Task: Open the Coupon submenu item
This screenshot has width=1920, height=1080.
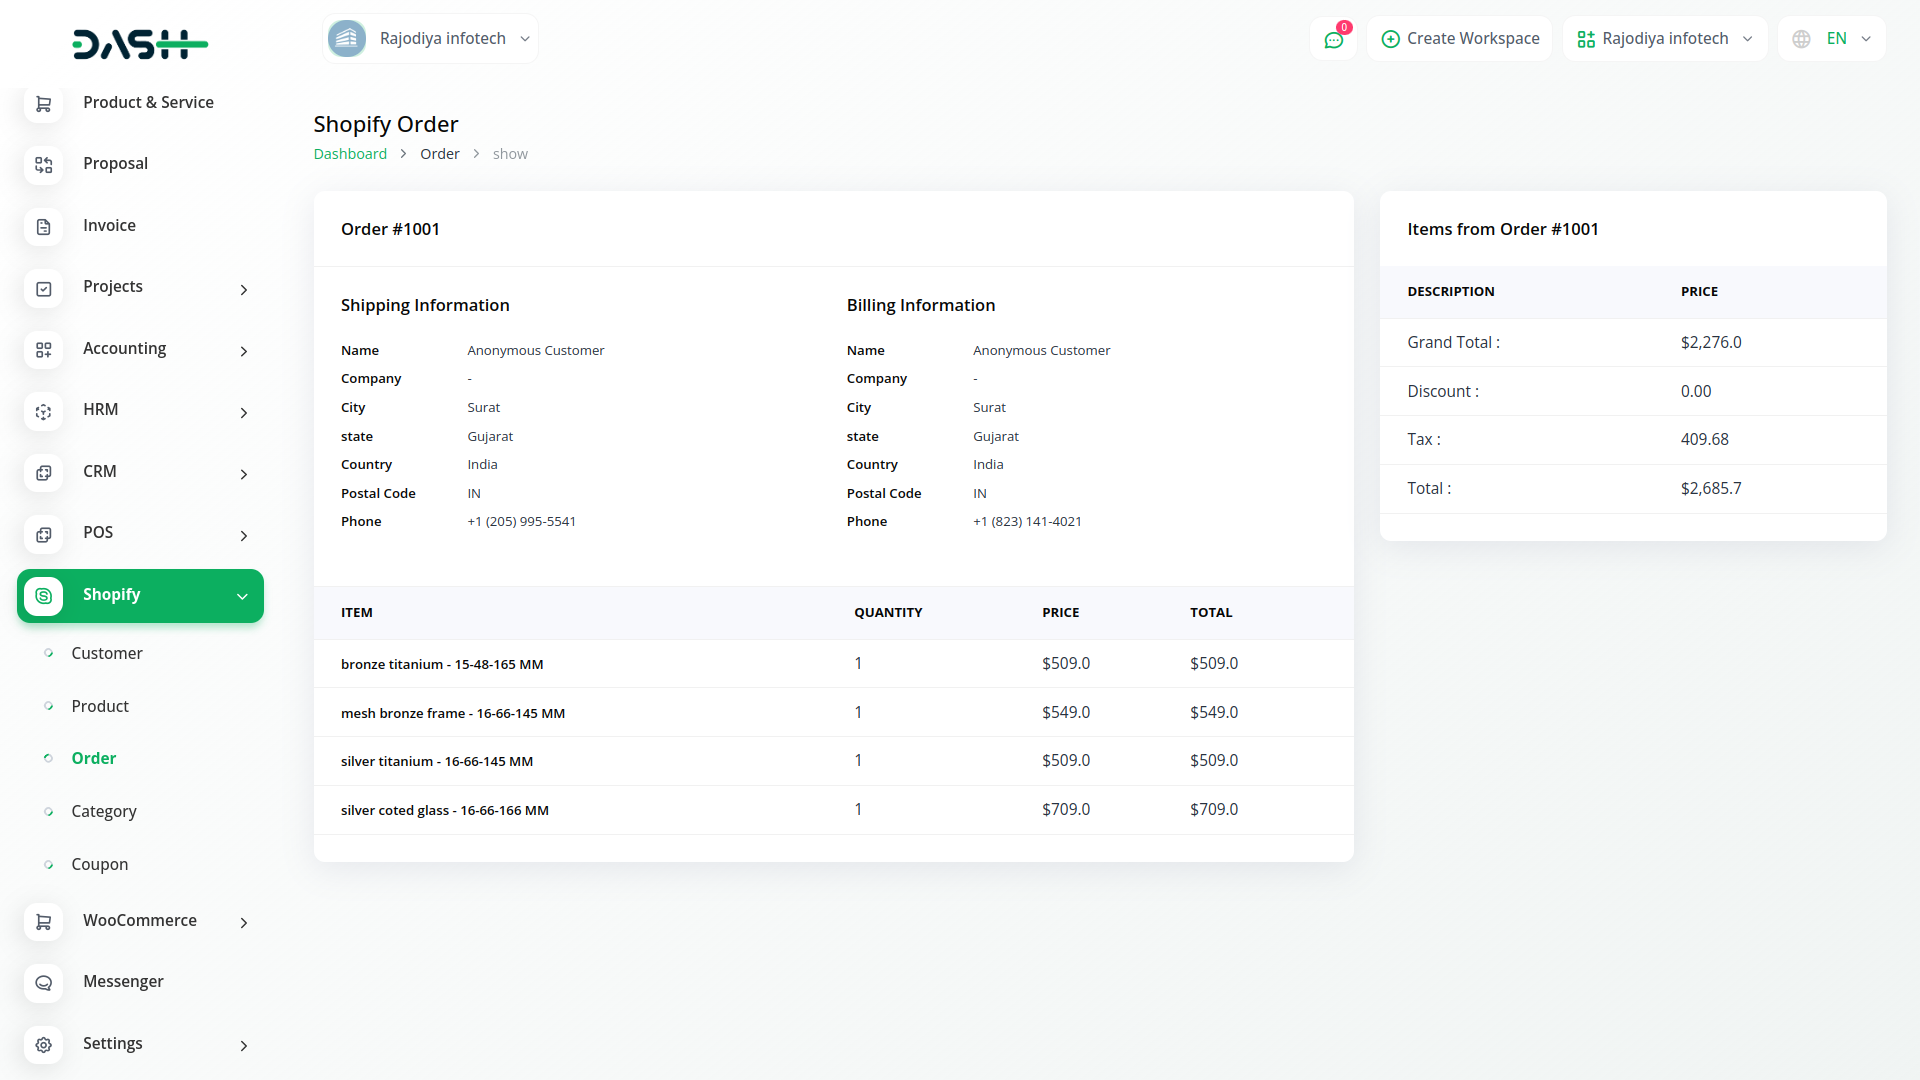Action: 99,864
